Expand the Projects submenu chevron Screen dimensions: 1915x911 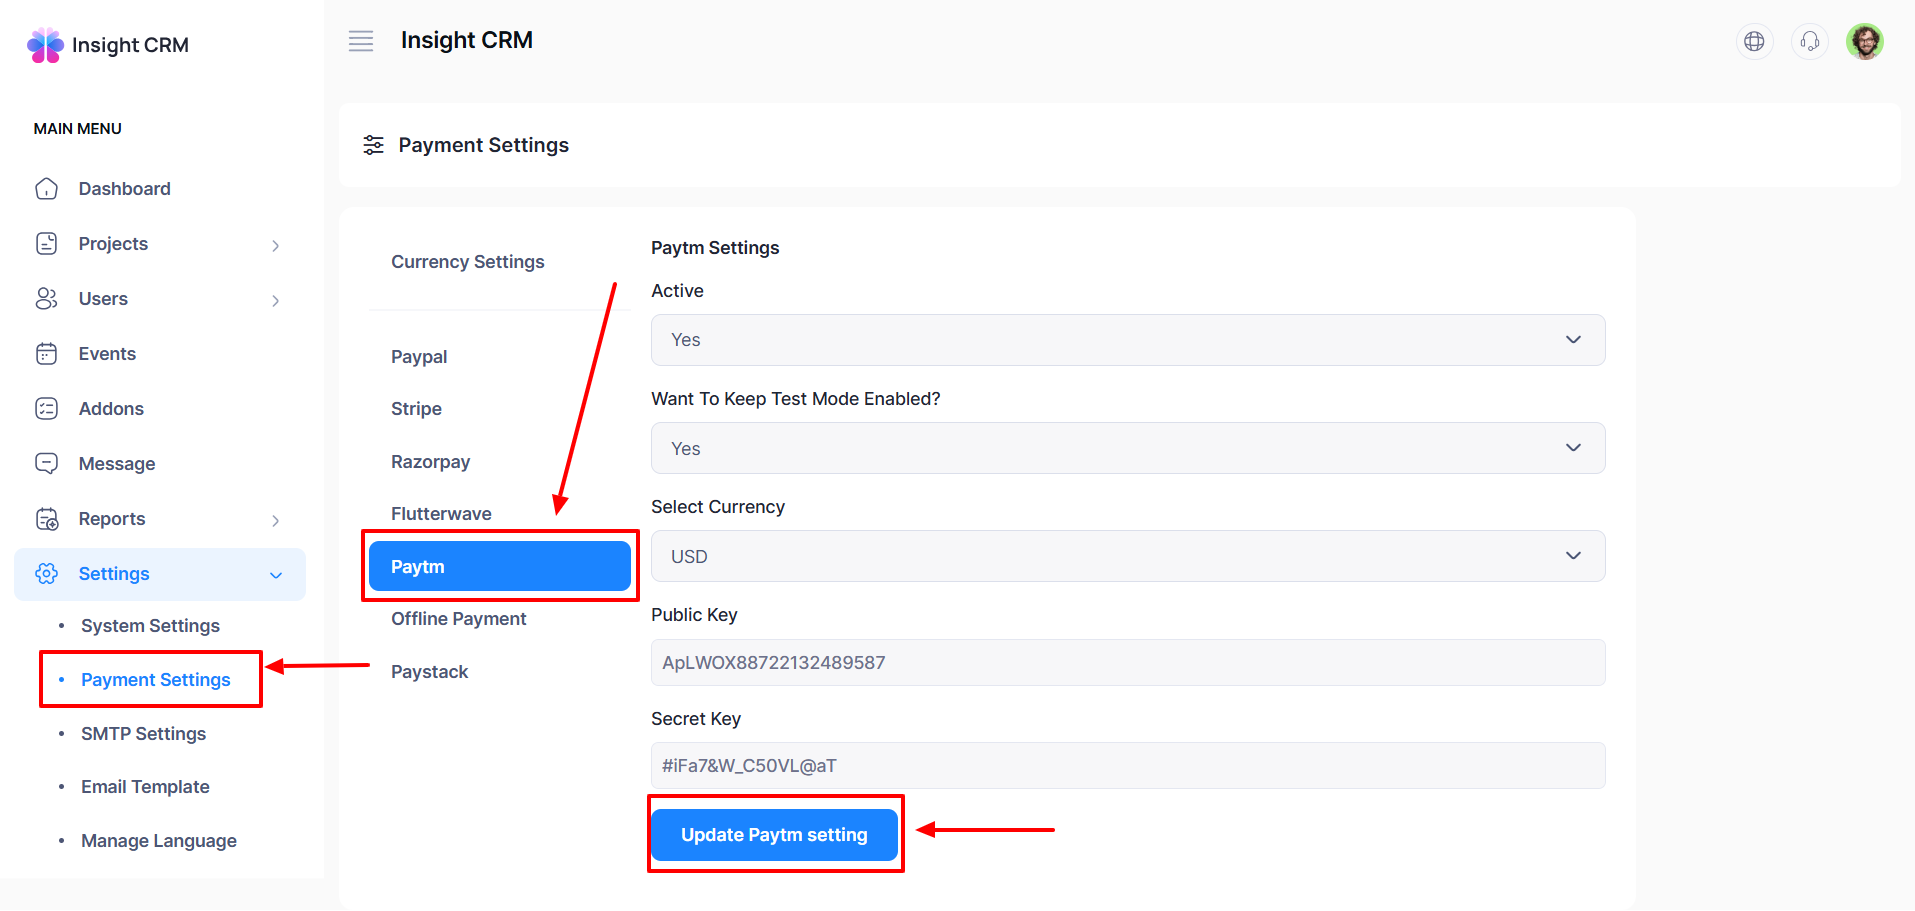275,245
